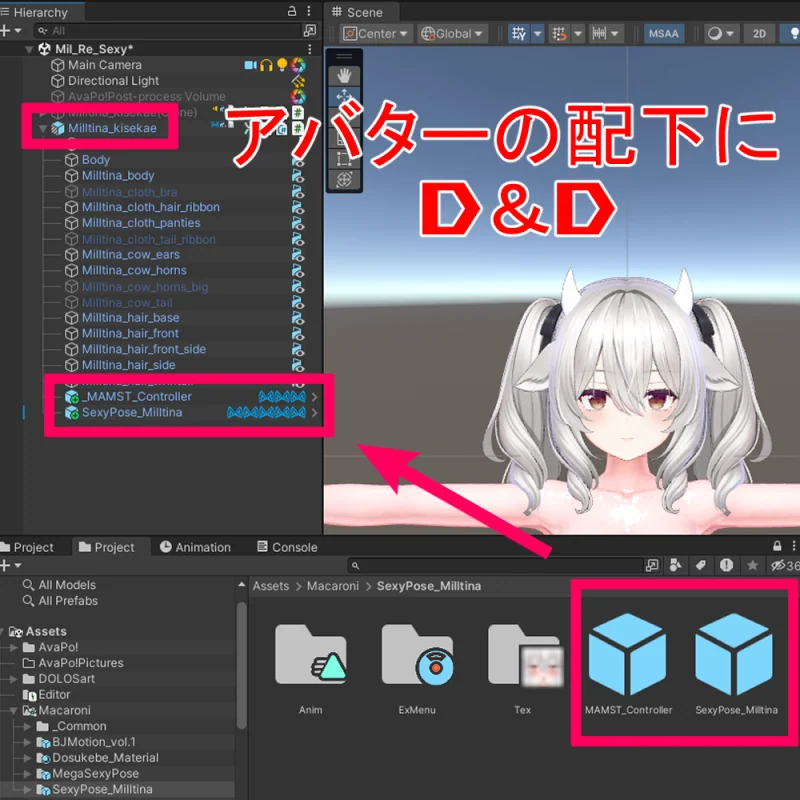This screenshot has height=800, width=800.
Task: Select Directional Light in Hierarchy
Action: point(113,81)
